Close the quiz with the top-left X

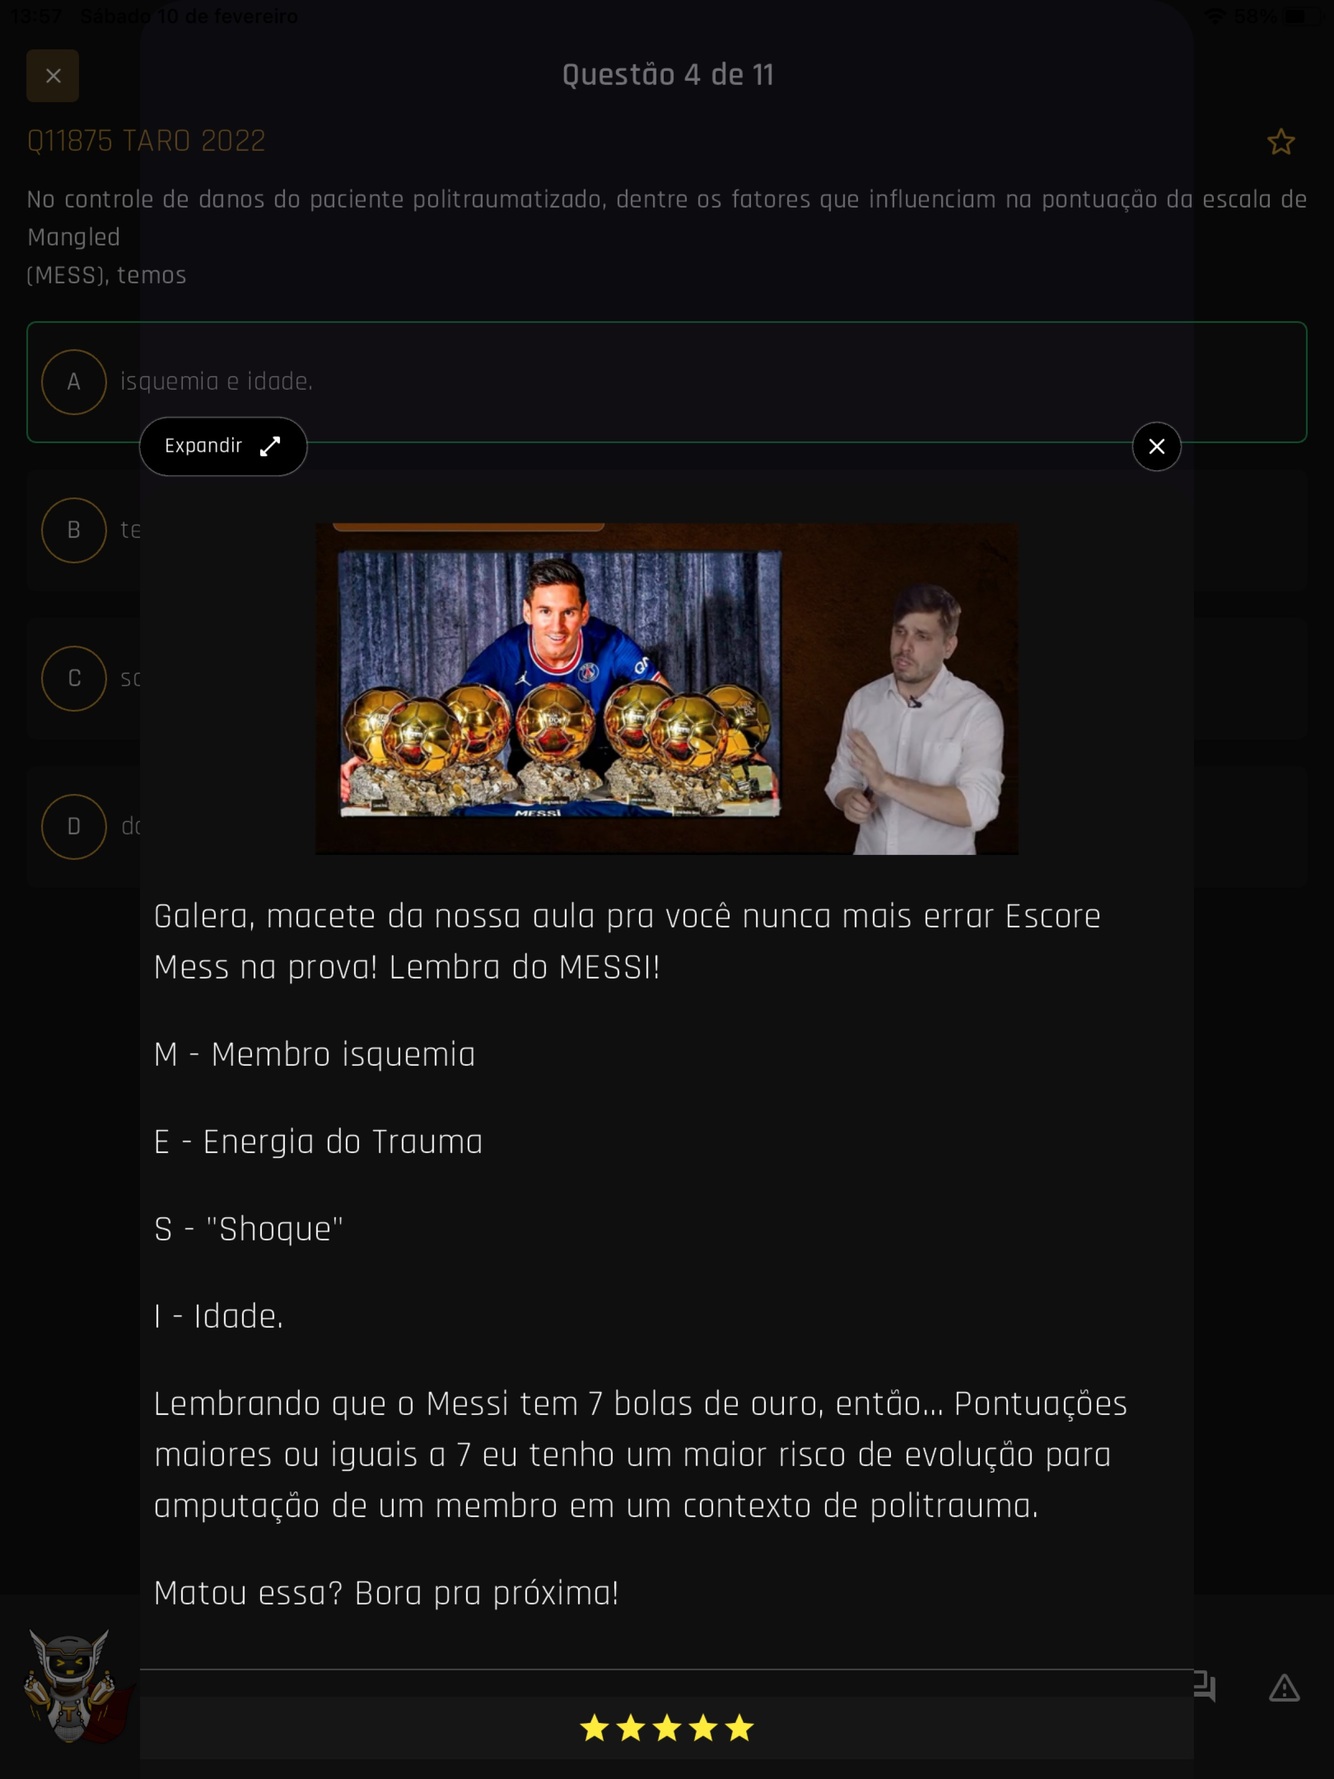click(x=53, y=76)
